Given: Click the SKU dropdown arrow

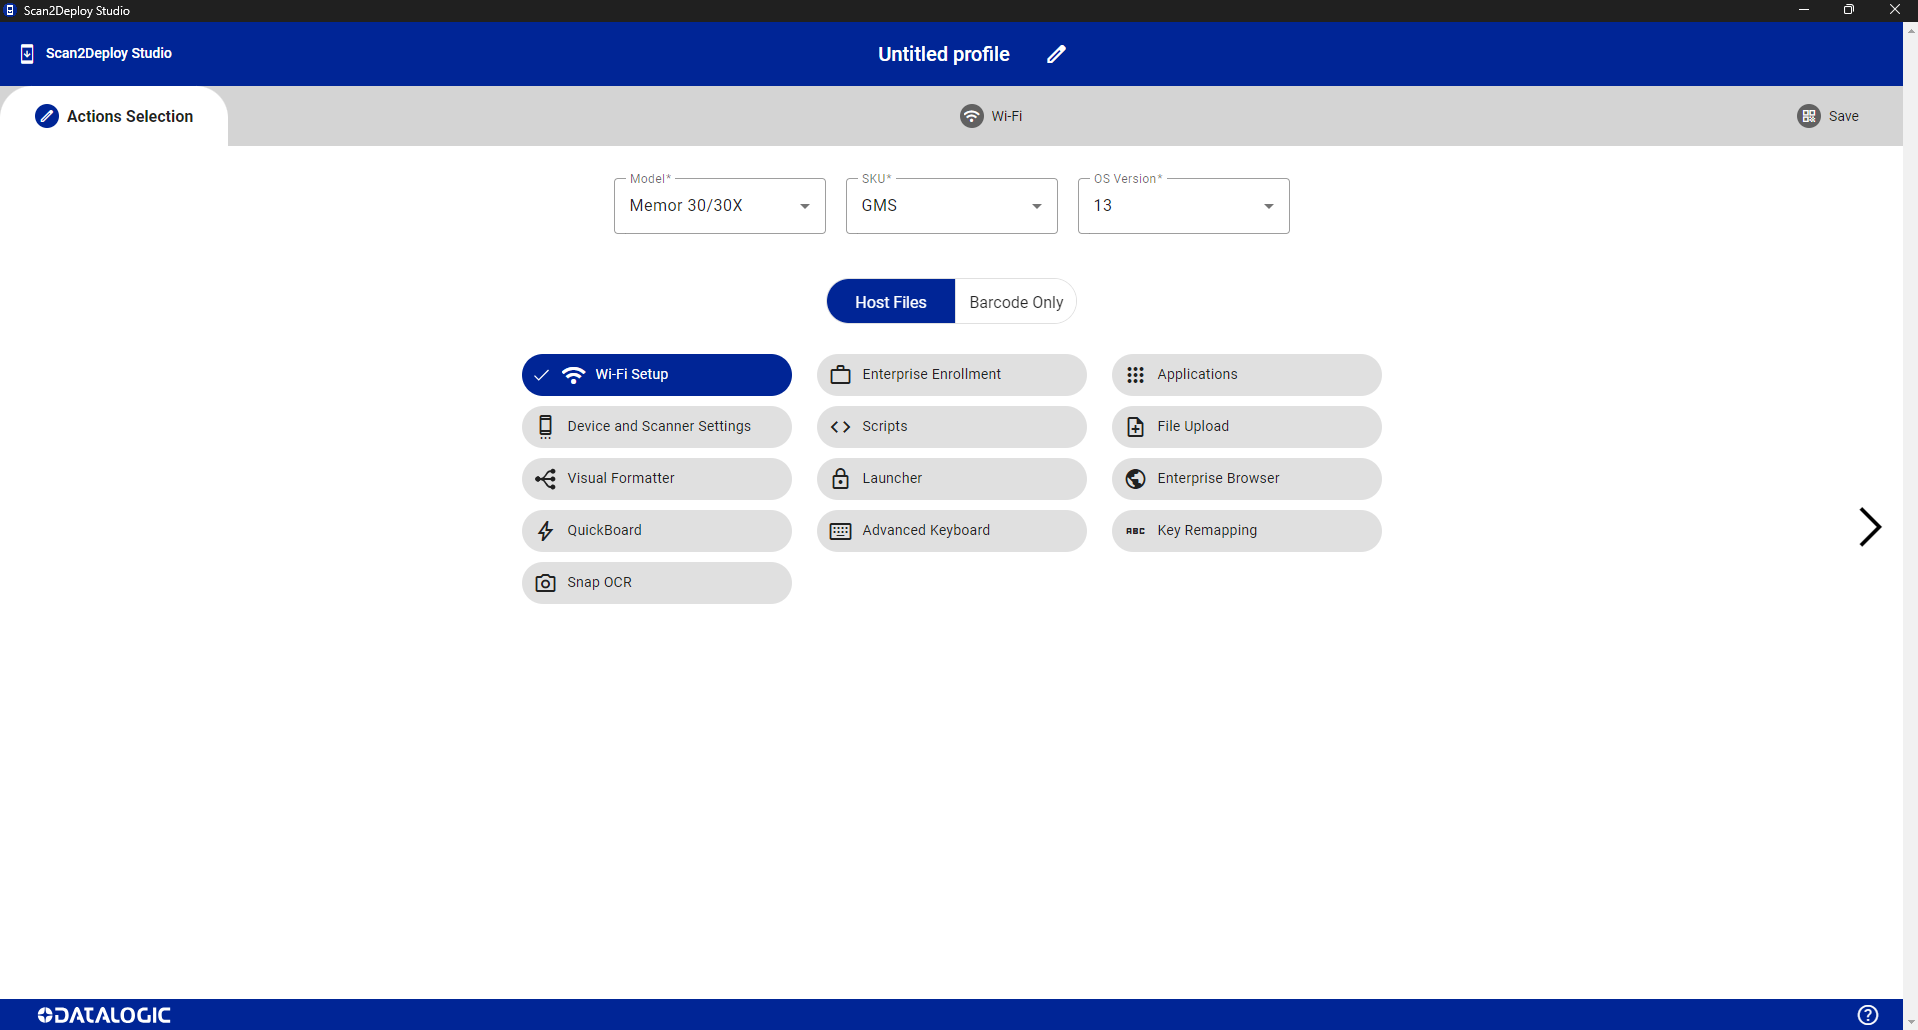Looking at the screenshot, I should (x=1036, y=206).
